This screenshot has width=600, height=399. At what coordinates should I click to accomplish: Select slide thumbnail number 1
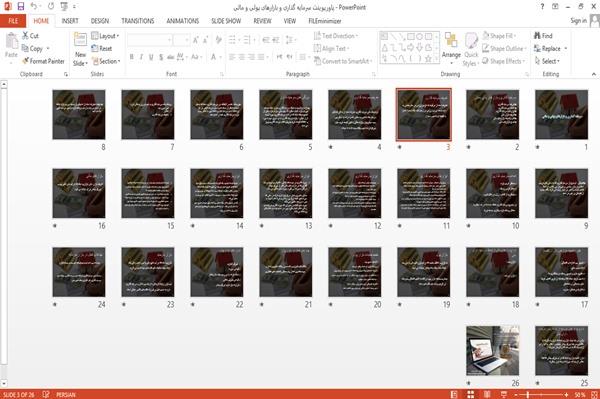[x=561, y=114]
